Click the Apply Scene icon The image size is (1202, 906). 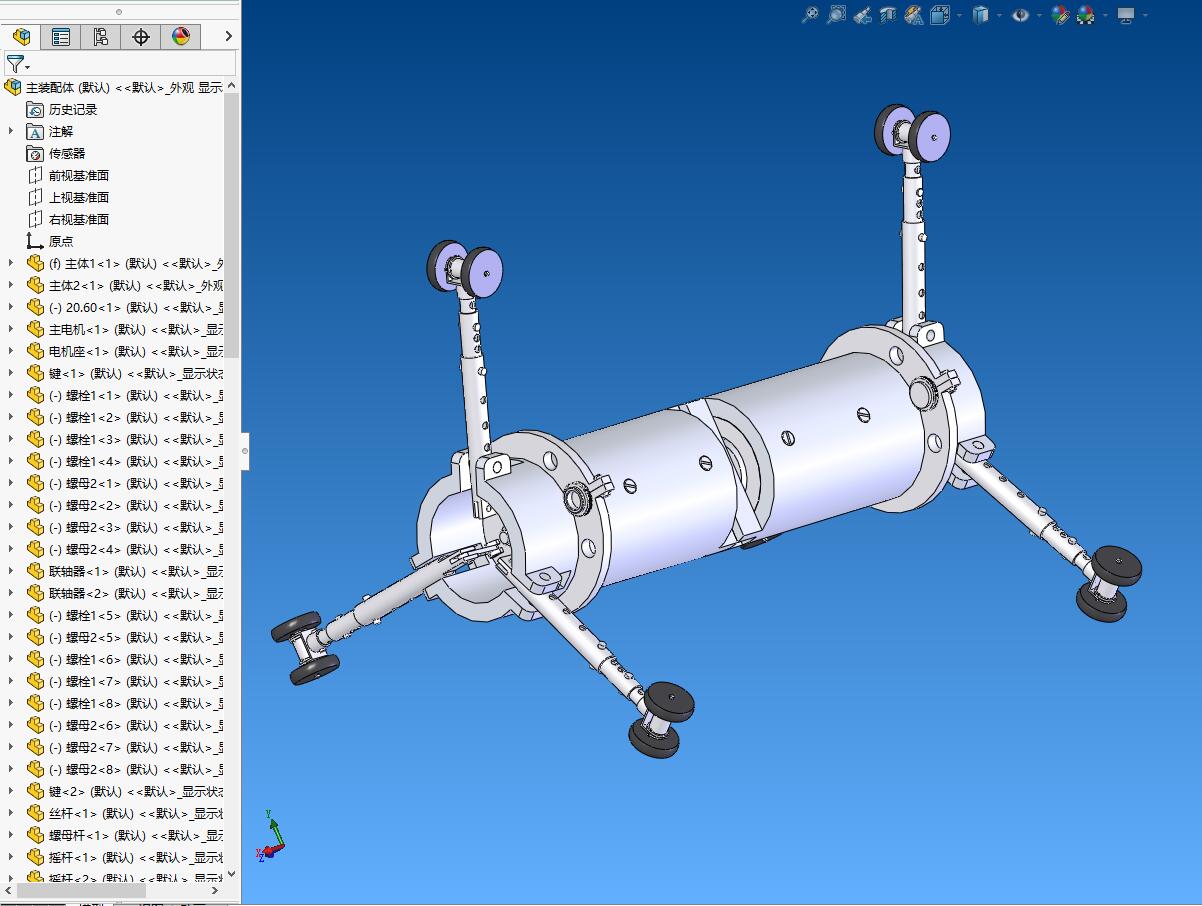(x=1086, y=15)
